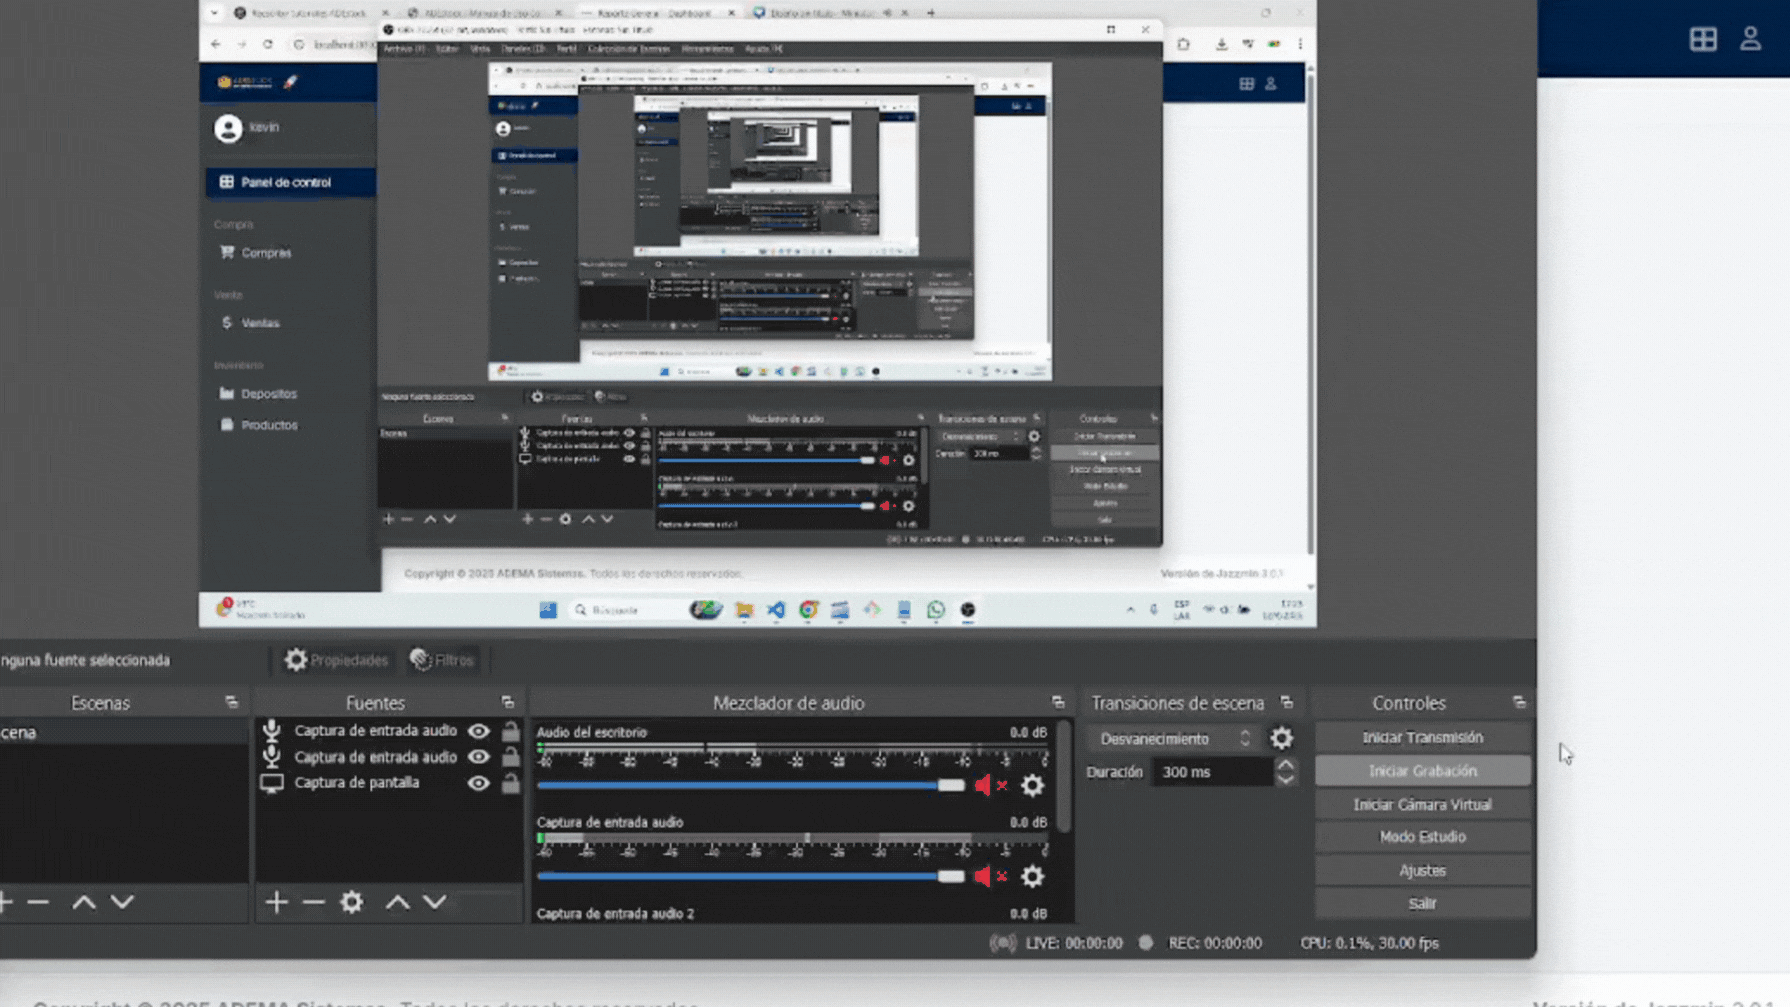The height and width of the screenshot is (1007, 1790).
Task: Open Vista menu in previewed OBS window
Action: pyautogui.click(x=480, y=49)
